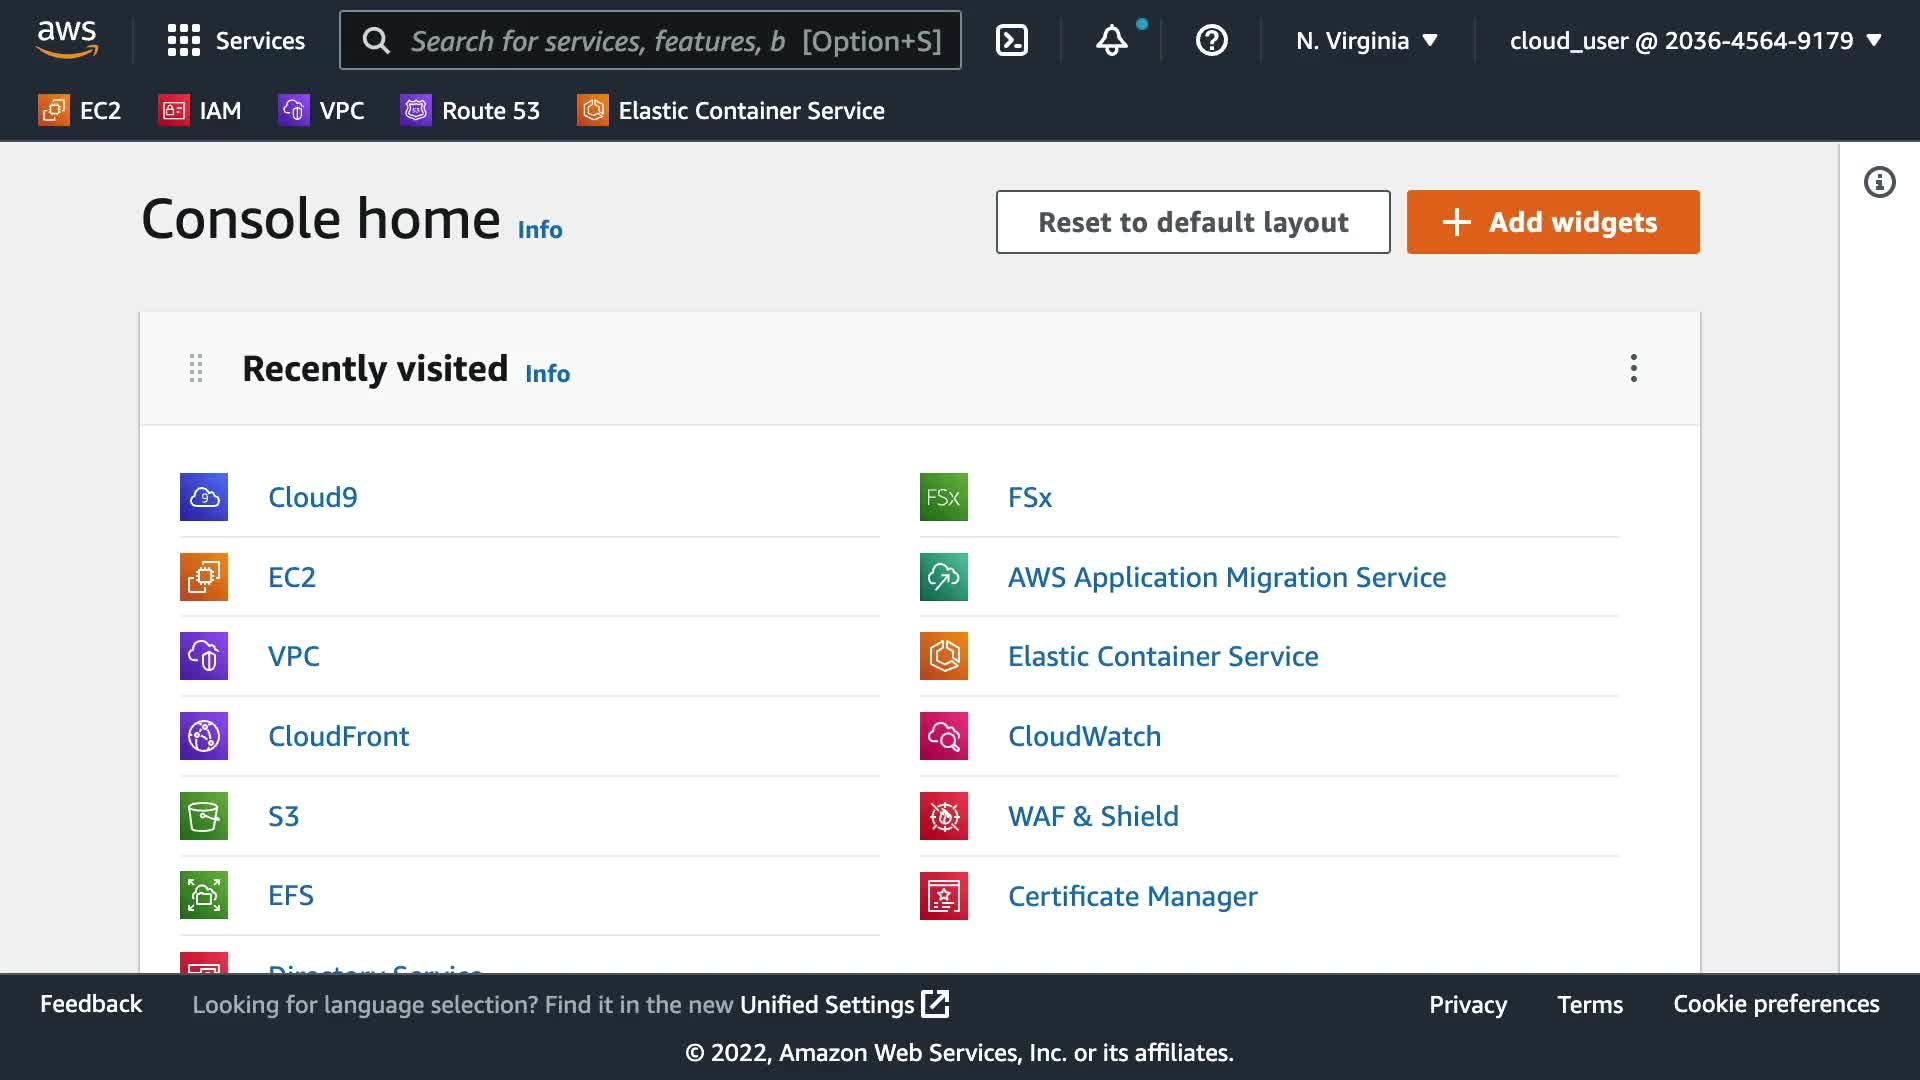Screen dimensions: 1920x1080
Task: Expand the cloud_user account dropdown
Action: click(1695, 40)
